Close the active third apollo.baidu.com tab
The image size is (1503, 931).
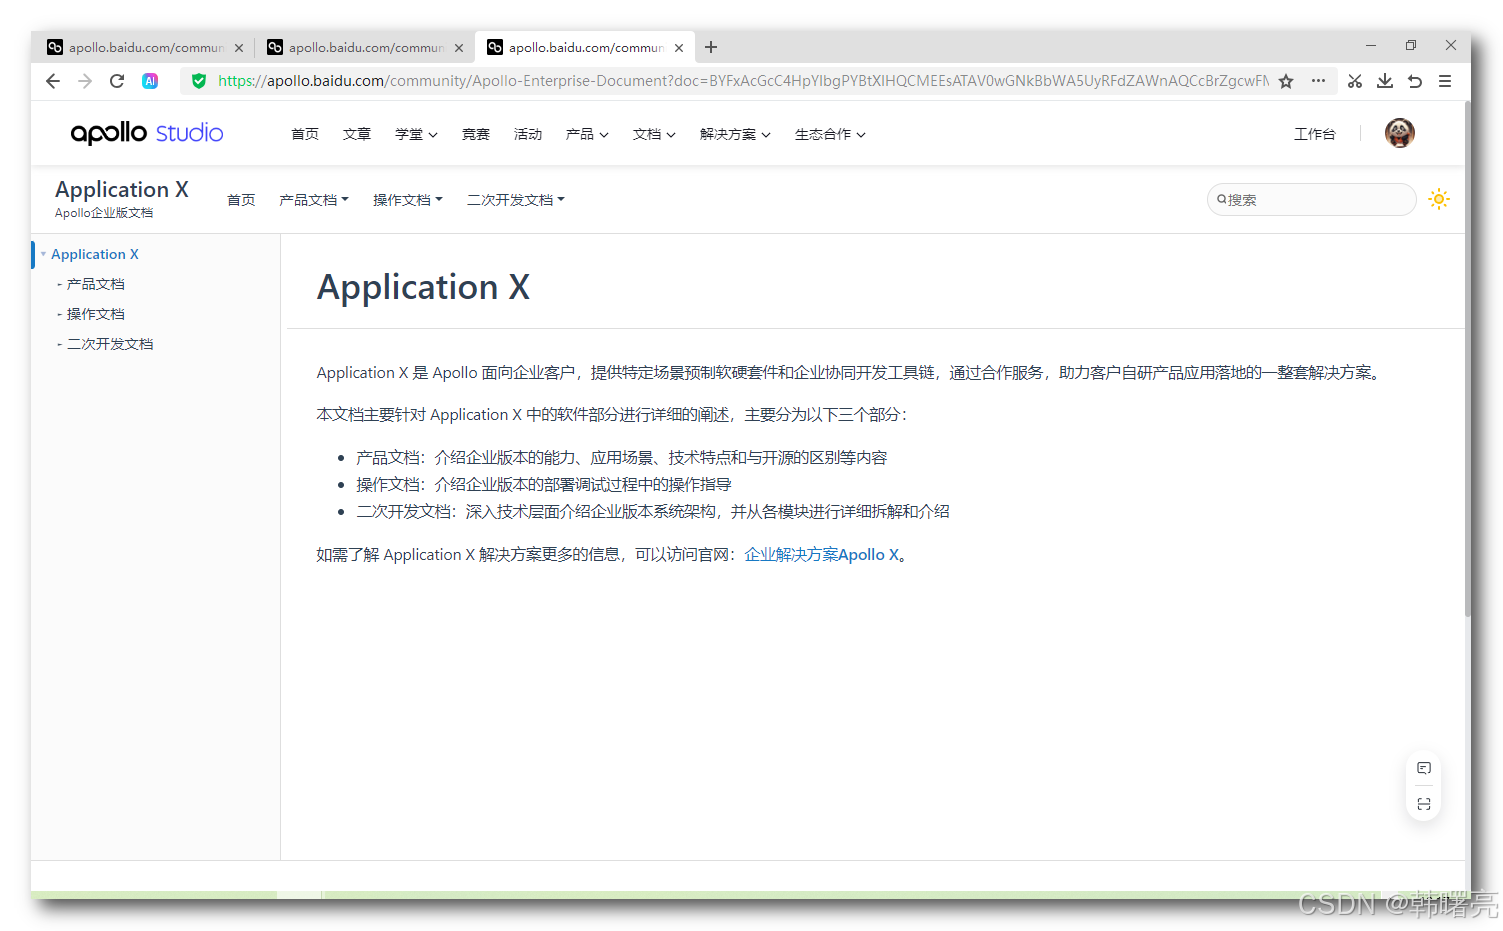679,47
